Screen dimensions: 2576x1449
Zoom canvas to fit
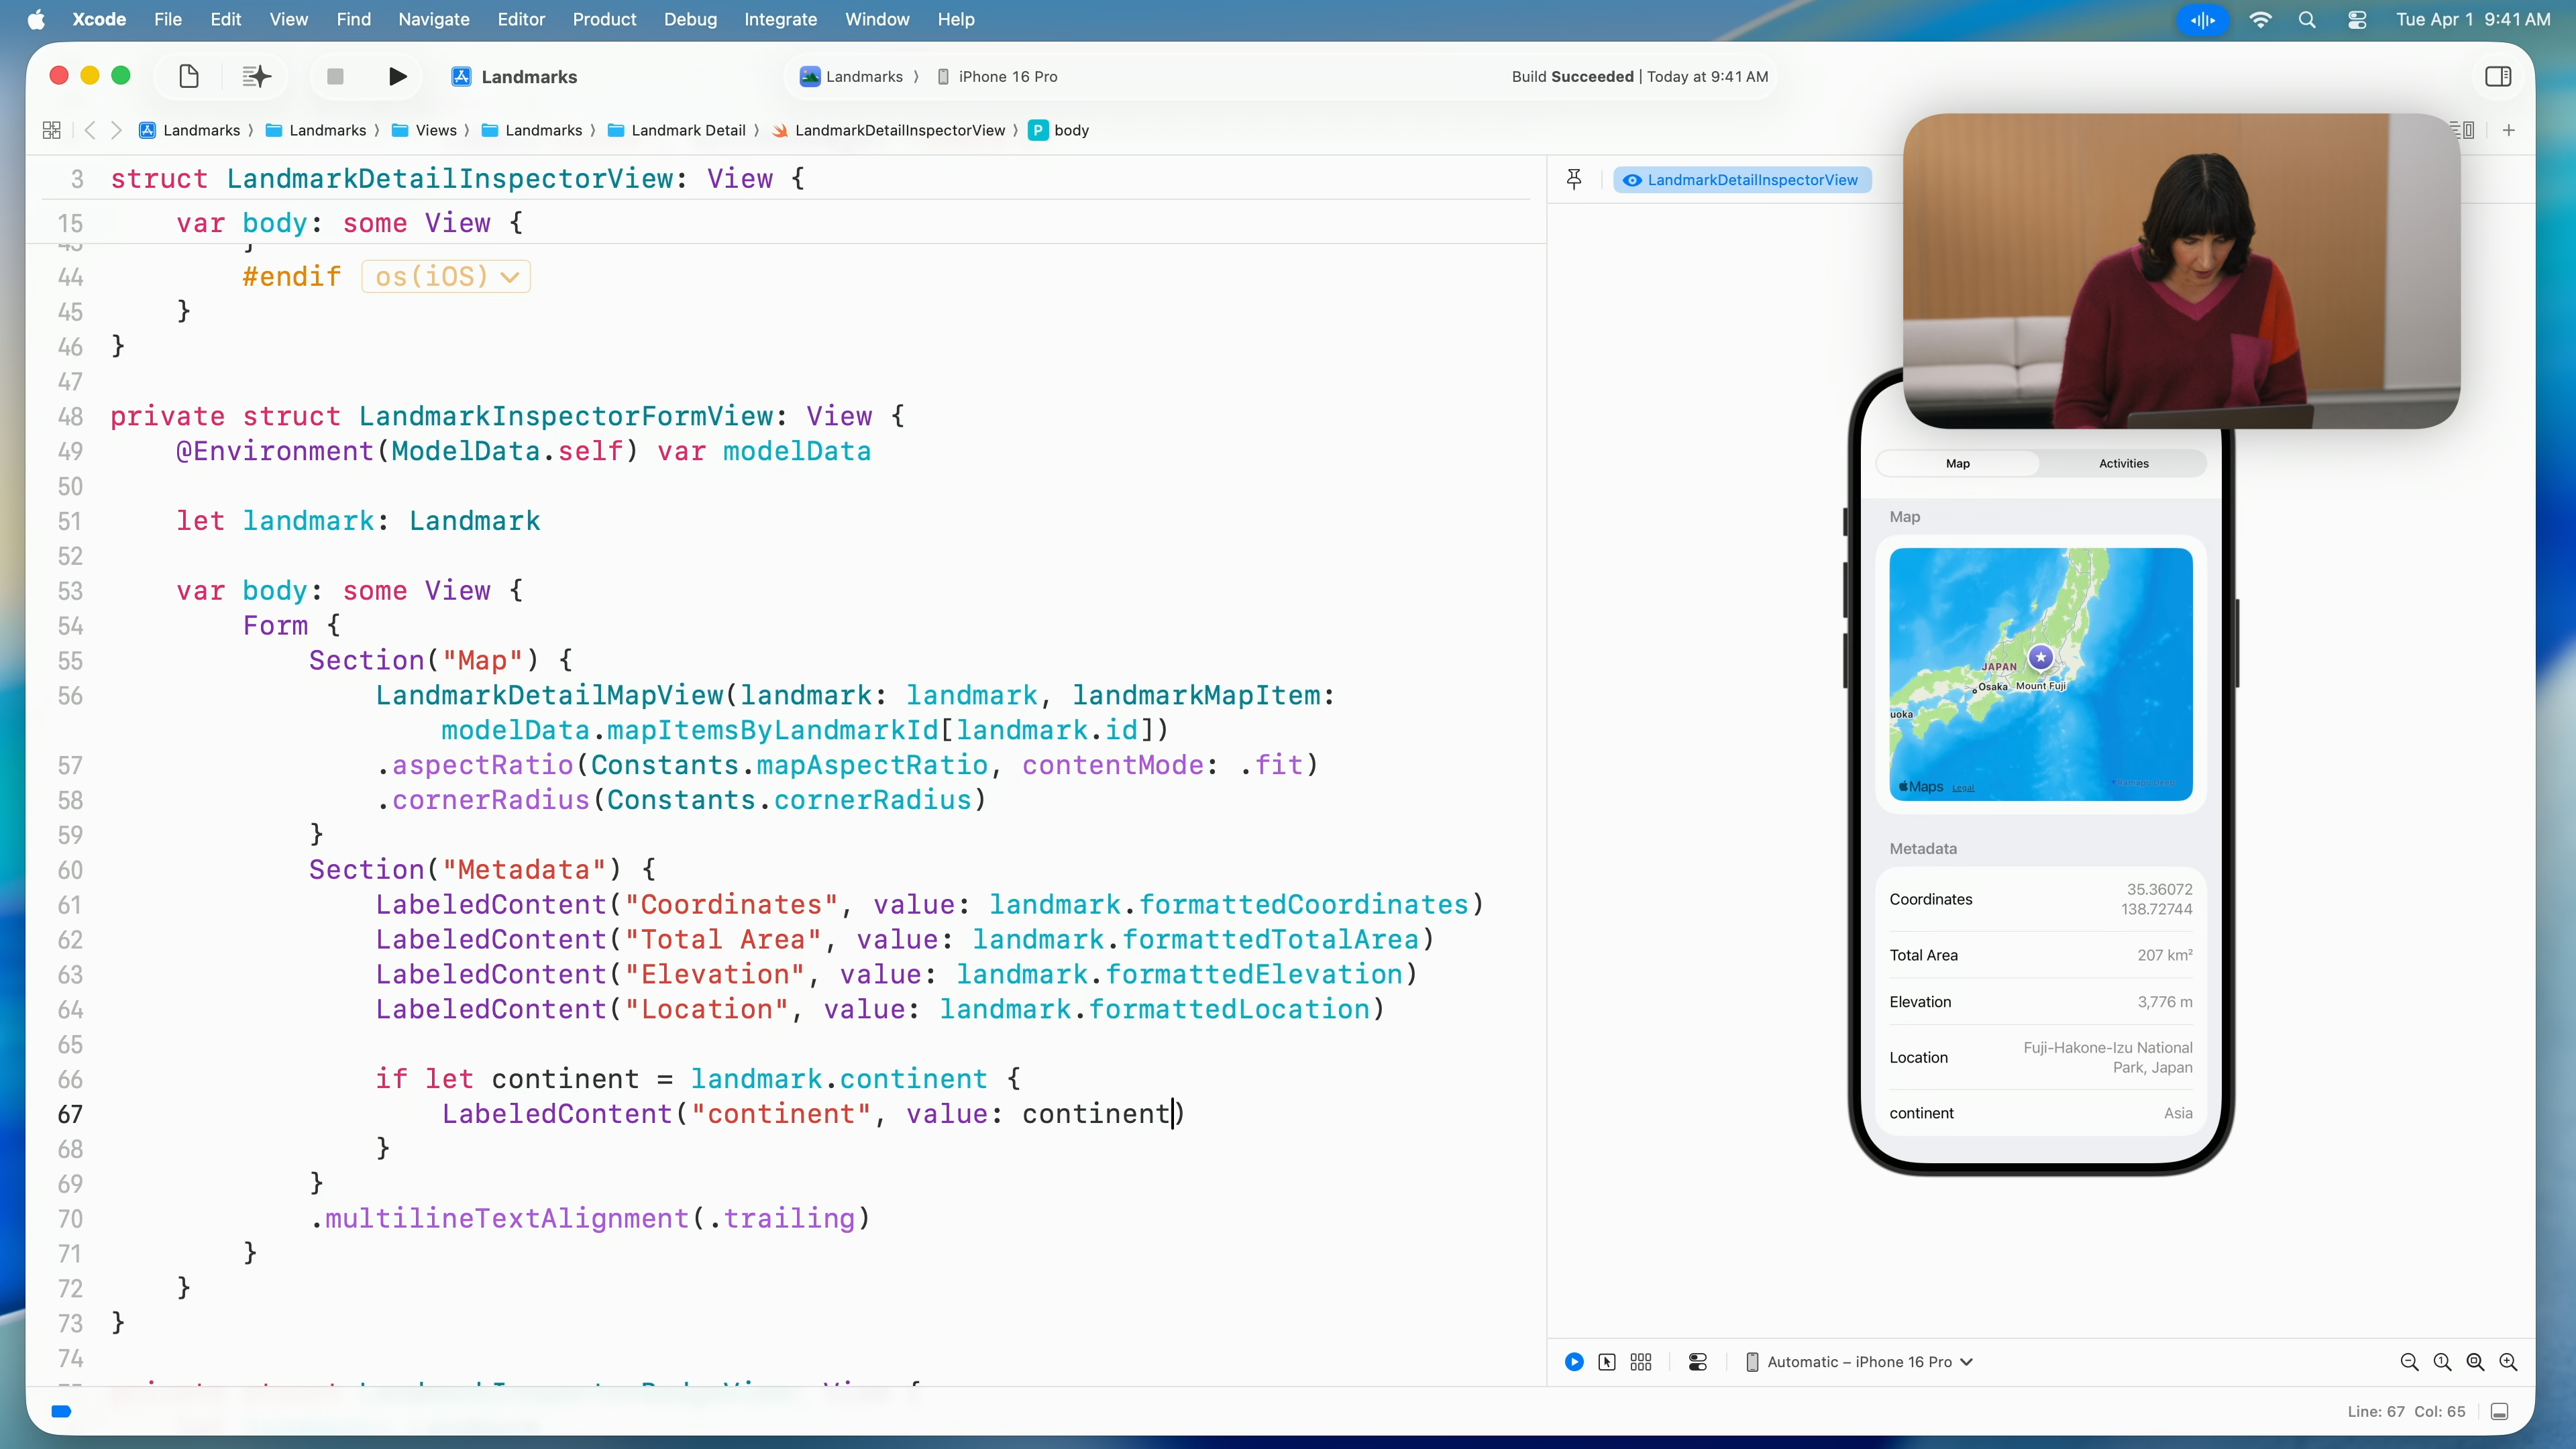pyautogui.click(x=2475, y=1362)
